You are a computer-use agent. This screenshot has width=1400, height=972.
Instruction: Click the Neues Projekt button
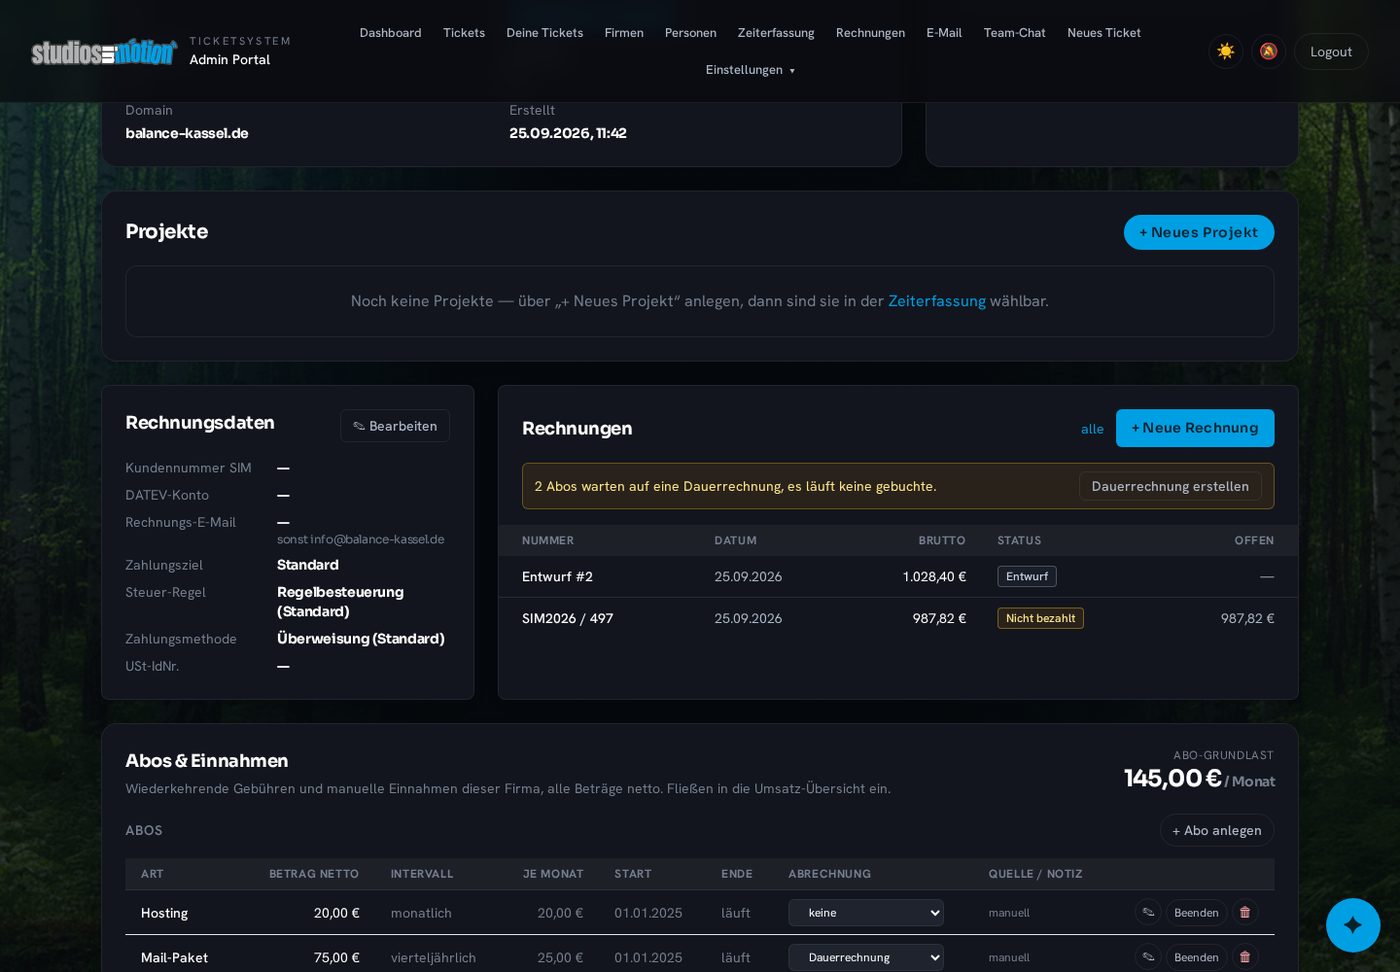click(x=1199, y=232)
